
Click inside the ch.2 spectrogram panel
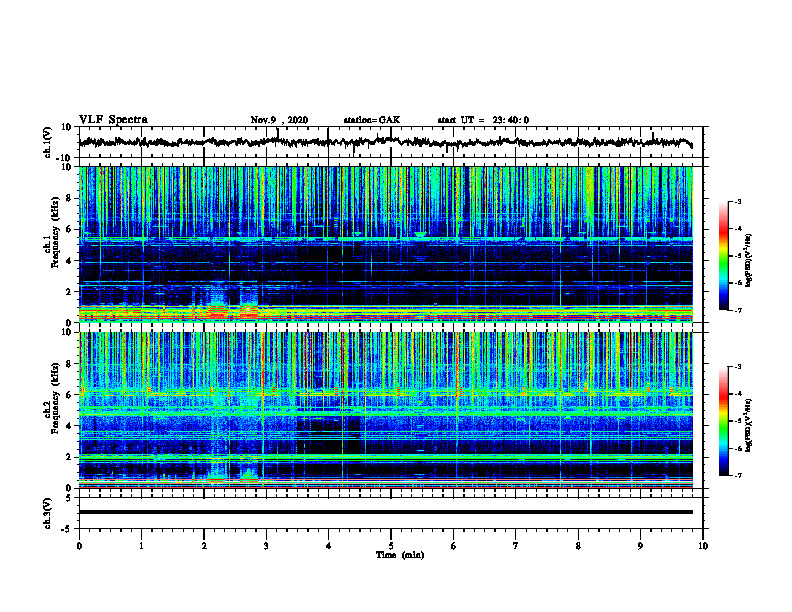coord(386,410)
